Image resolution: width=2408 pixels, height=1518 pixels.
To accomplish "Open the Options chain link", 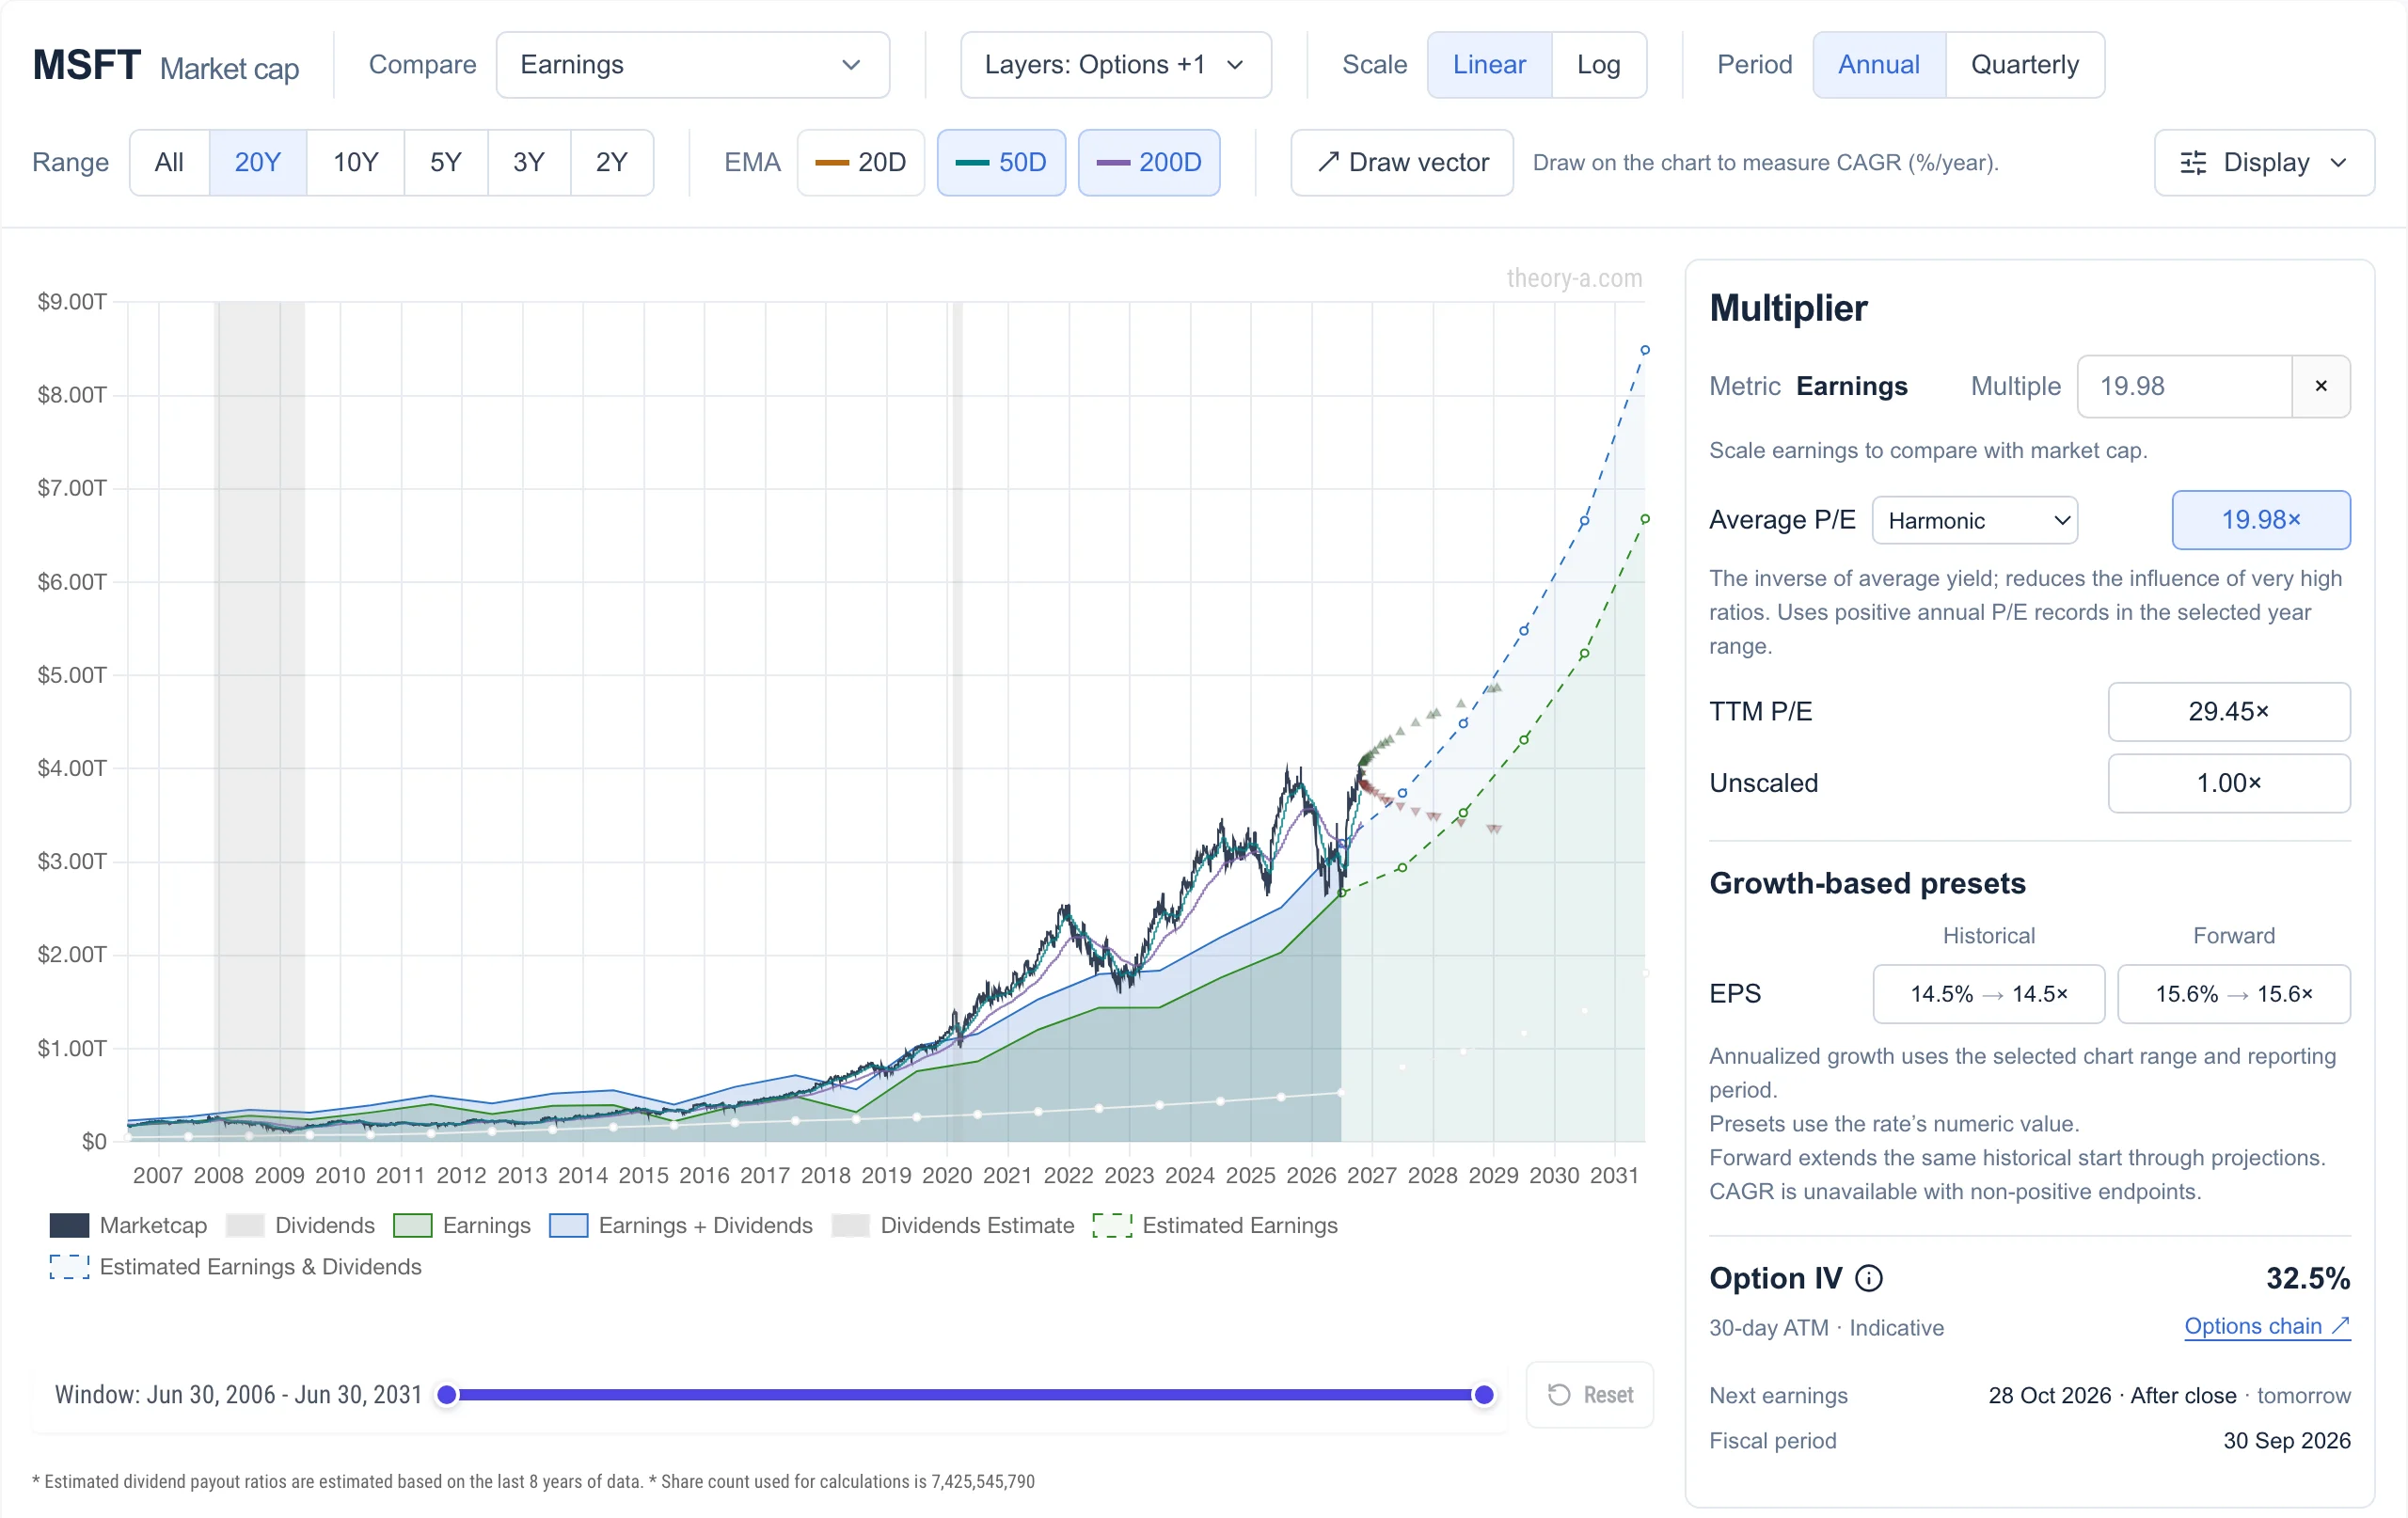I will [x=2266, y=1326].
